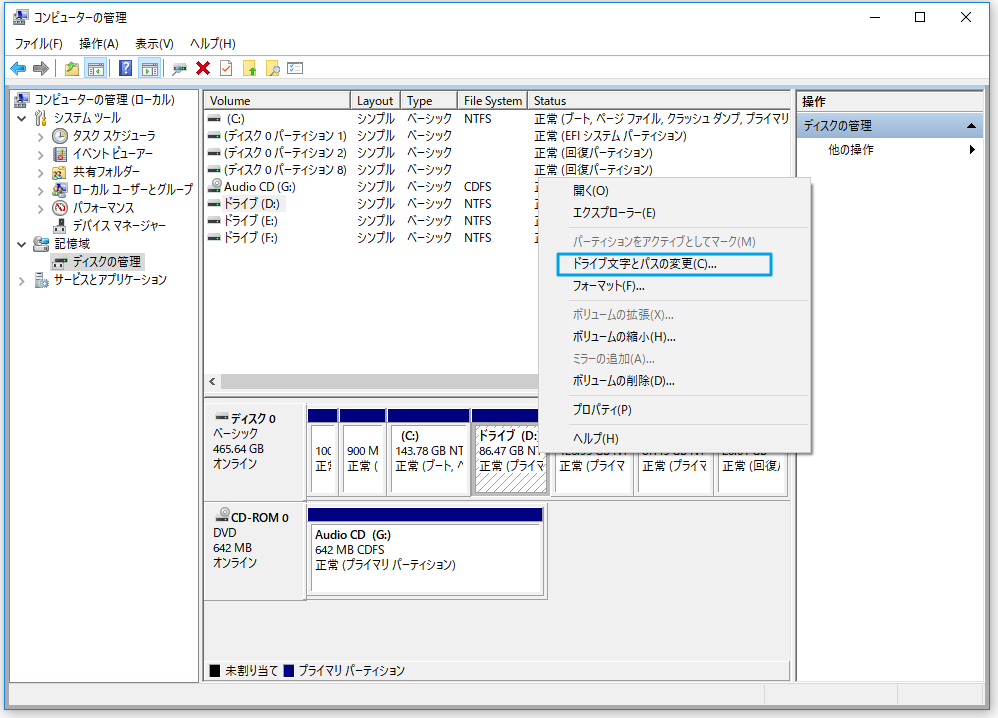Select the (C:) 143.78 GB partition block
This screenshot has width=998, height=718.
(429, 451)
